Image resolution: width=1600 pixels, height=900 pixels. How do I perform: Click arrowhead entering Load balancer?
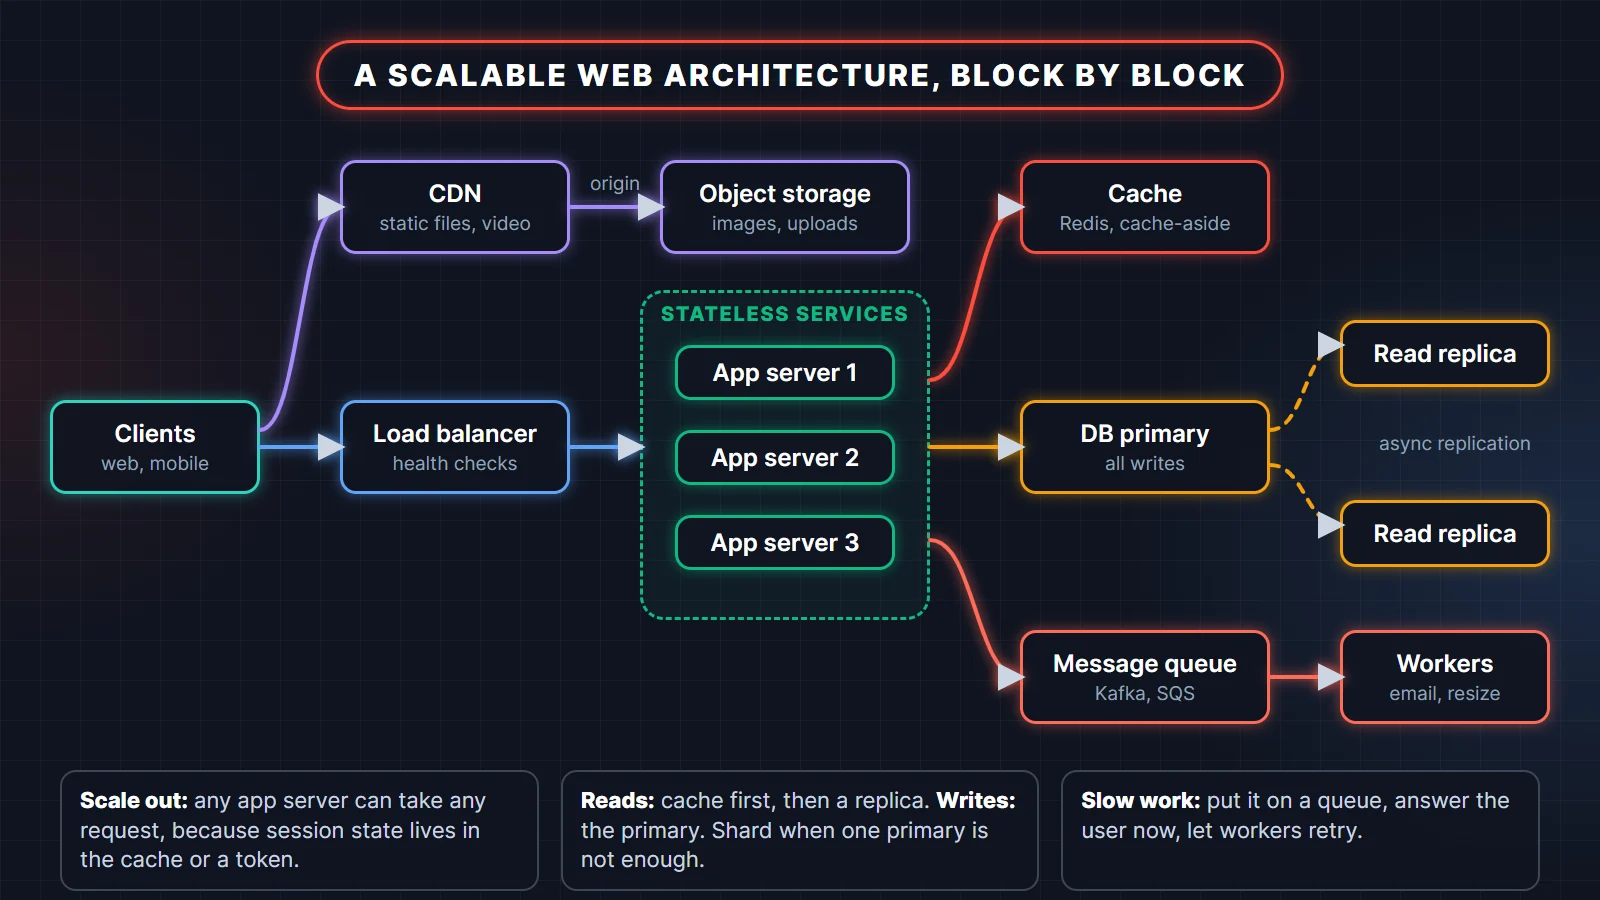coord(330,447)
